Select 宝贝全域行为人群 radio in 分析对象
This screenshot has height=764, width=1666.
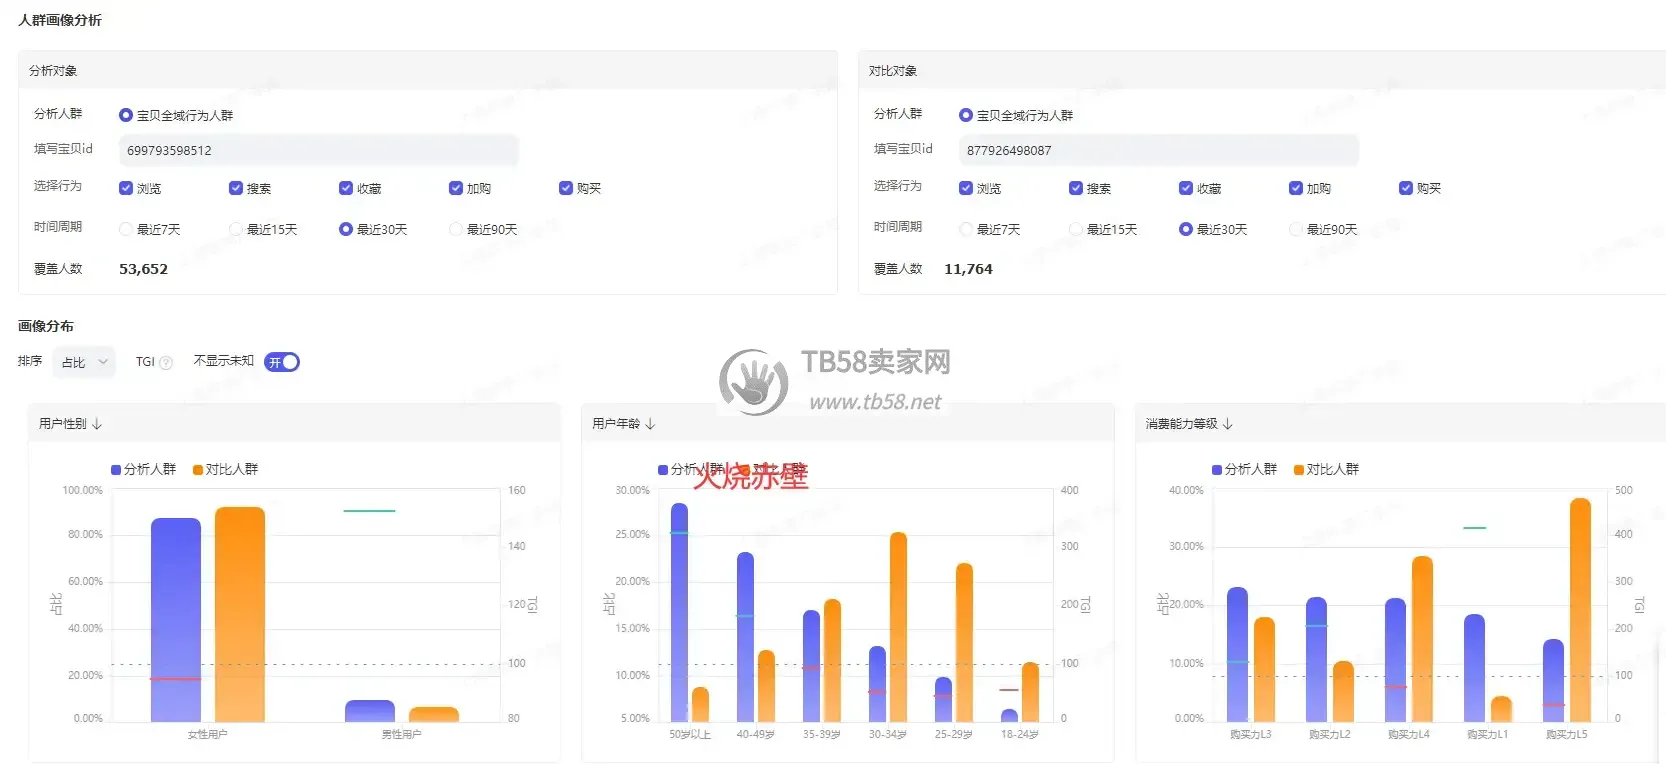click(x=126, y=115)
